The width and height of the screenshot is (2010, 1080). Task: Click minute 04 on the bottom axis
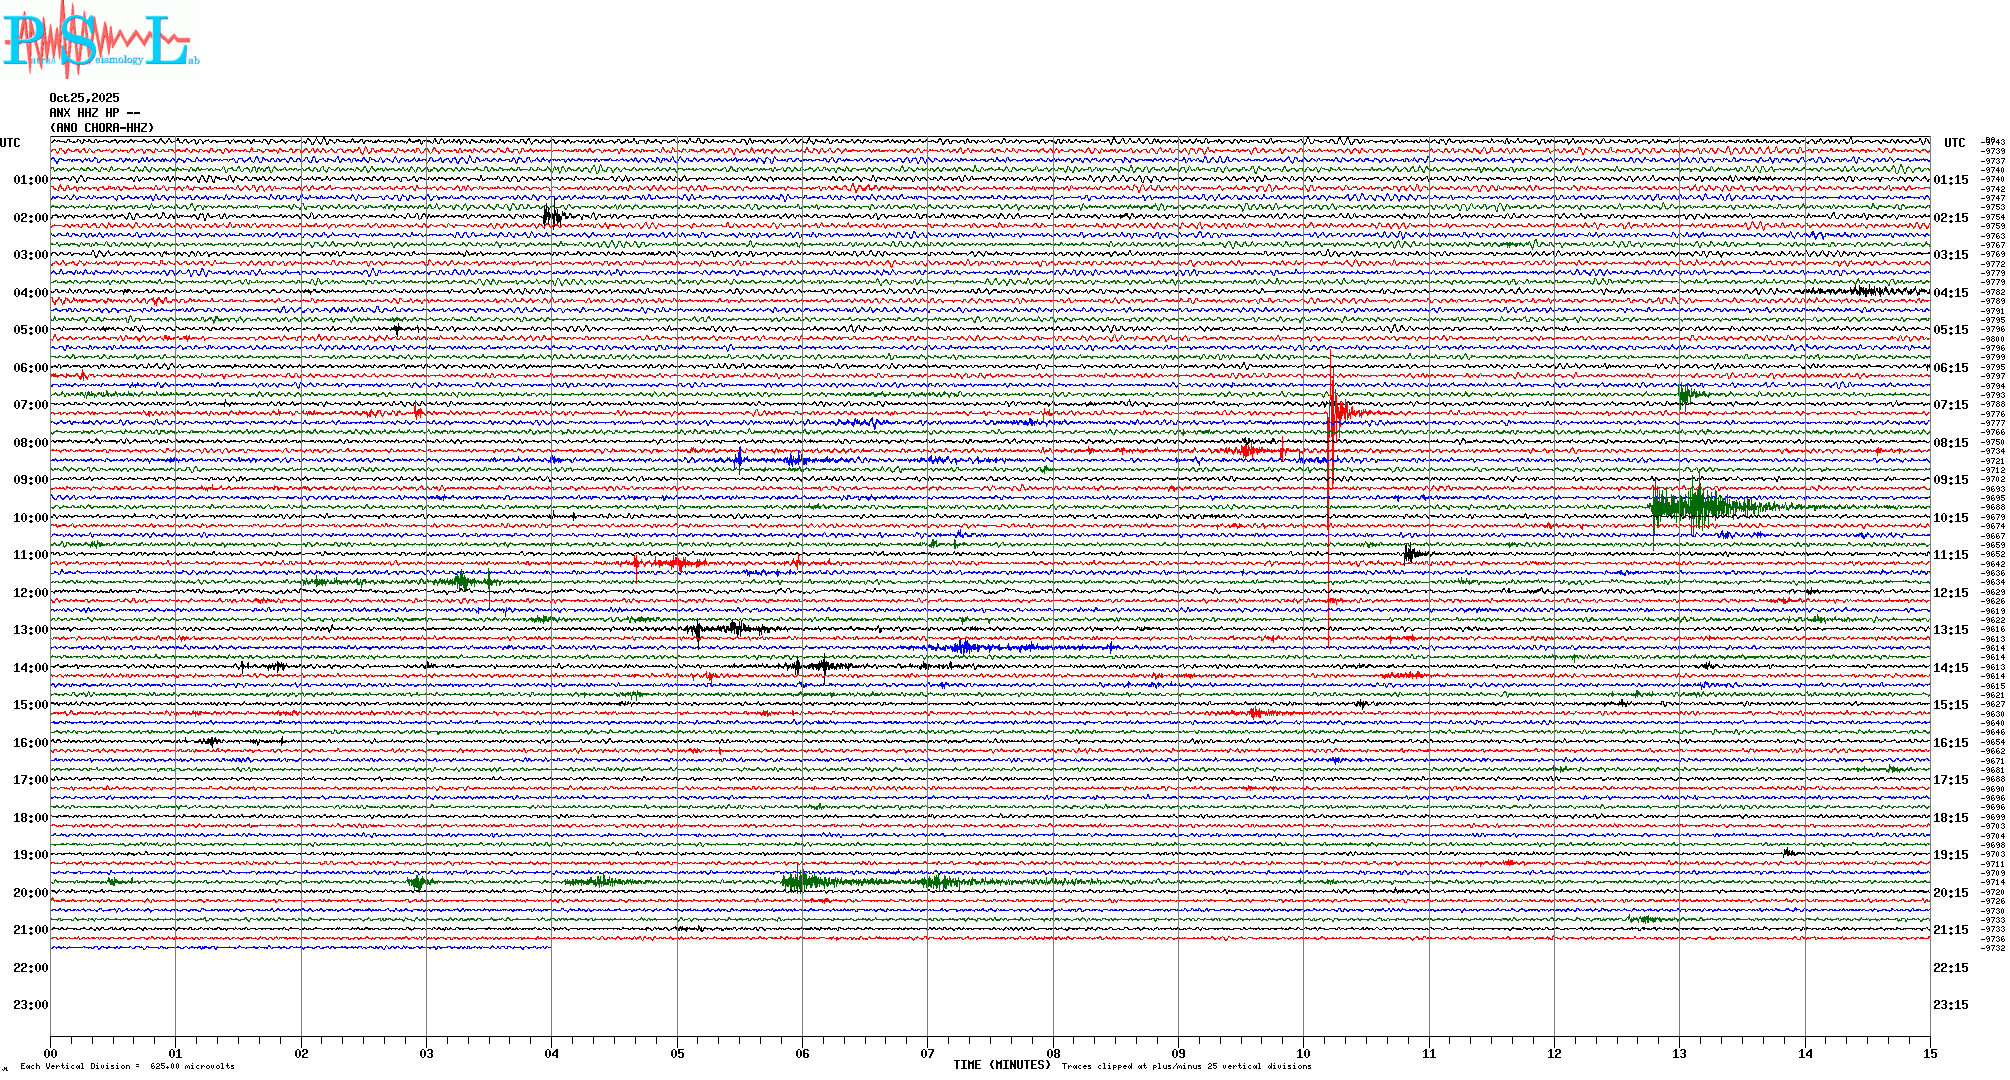(551, 1053)
